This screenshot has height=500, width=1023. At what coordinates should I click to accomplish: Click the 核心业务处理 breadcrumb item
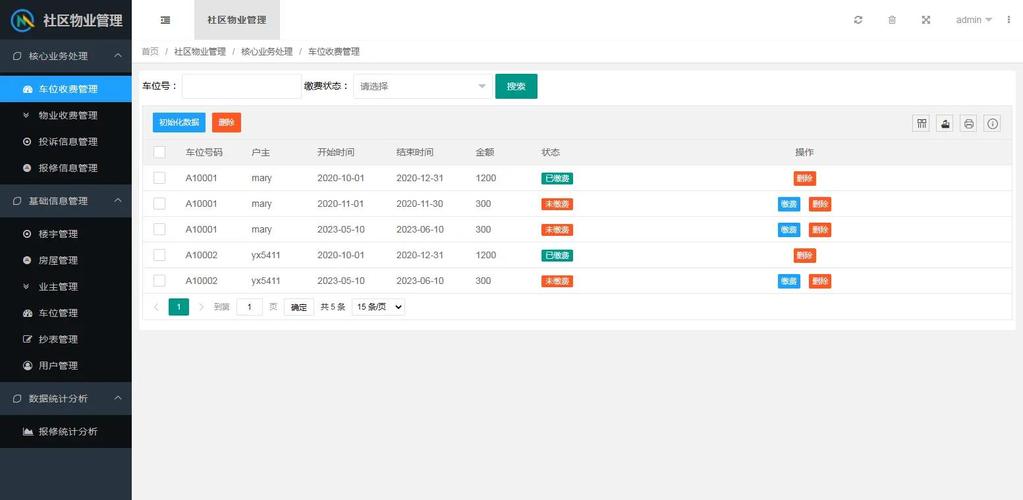[267, 52]
